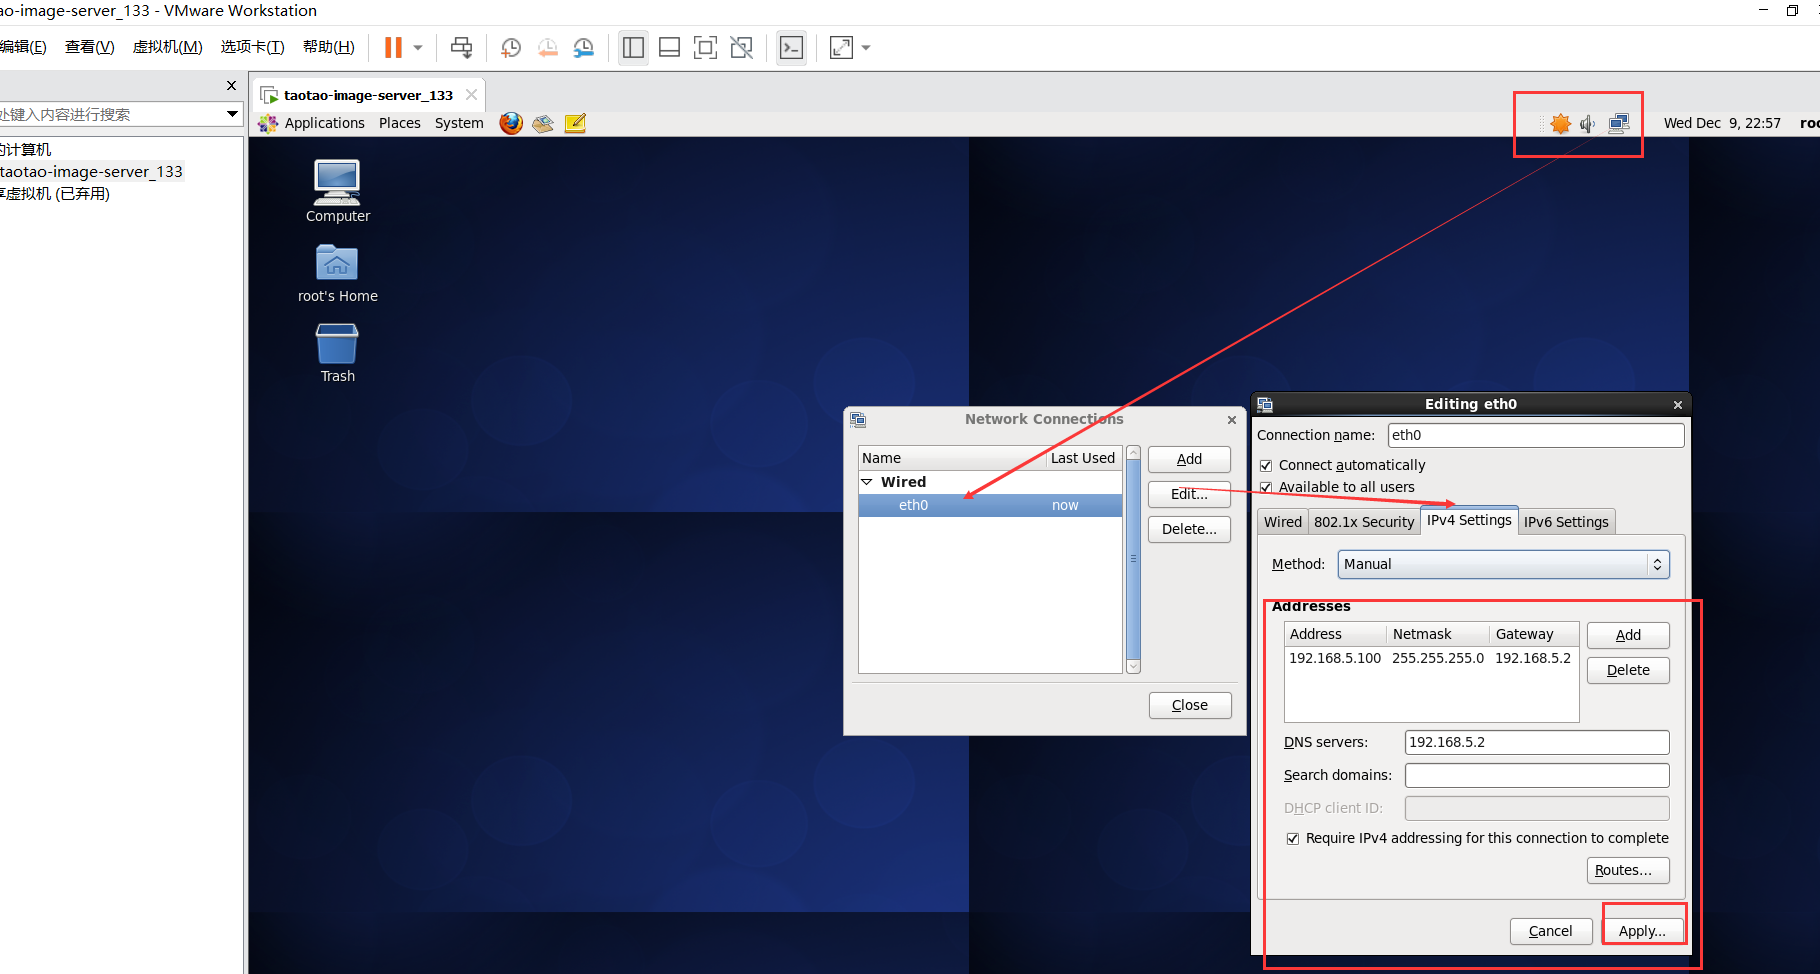Apply the eth0 network settings
The width and height of the screenshot is (1820, 974).
1643,930
